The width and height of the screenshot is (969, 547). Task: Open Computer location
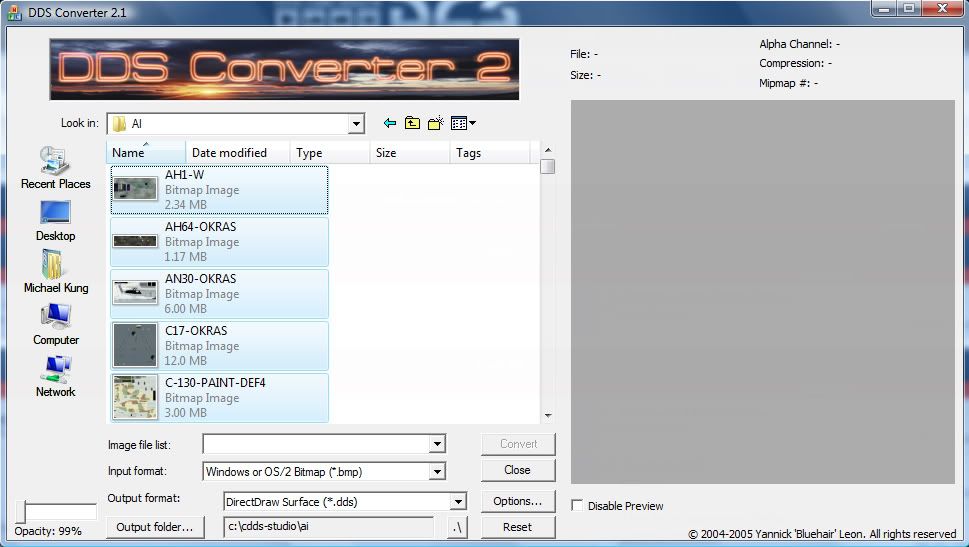(55, 324)
